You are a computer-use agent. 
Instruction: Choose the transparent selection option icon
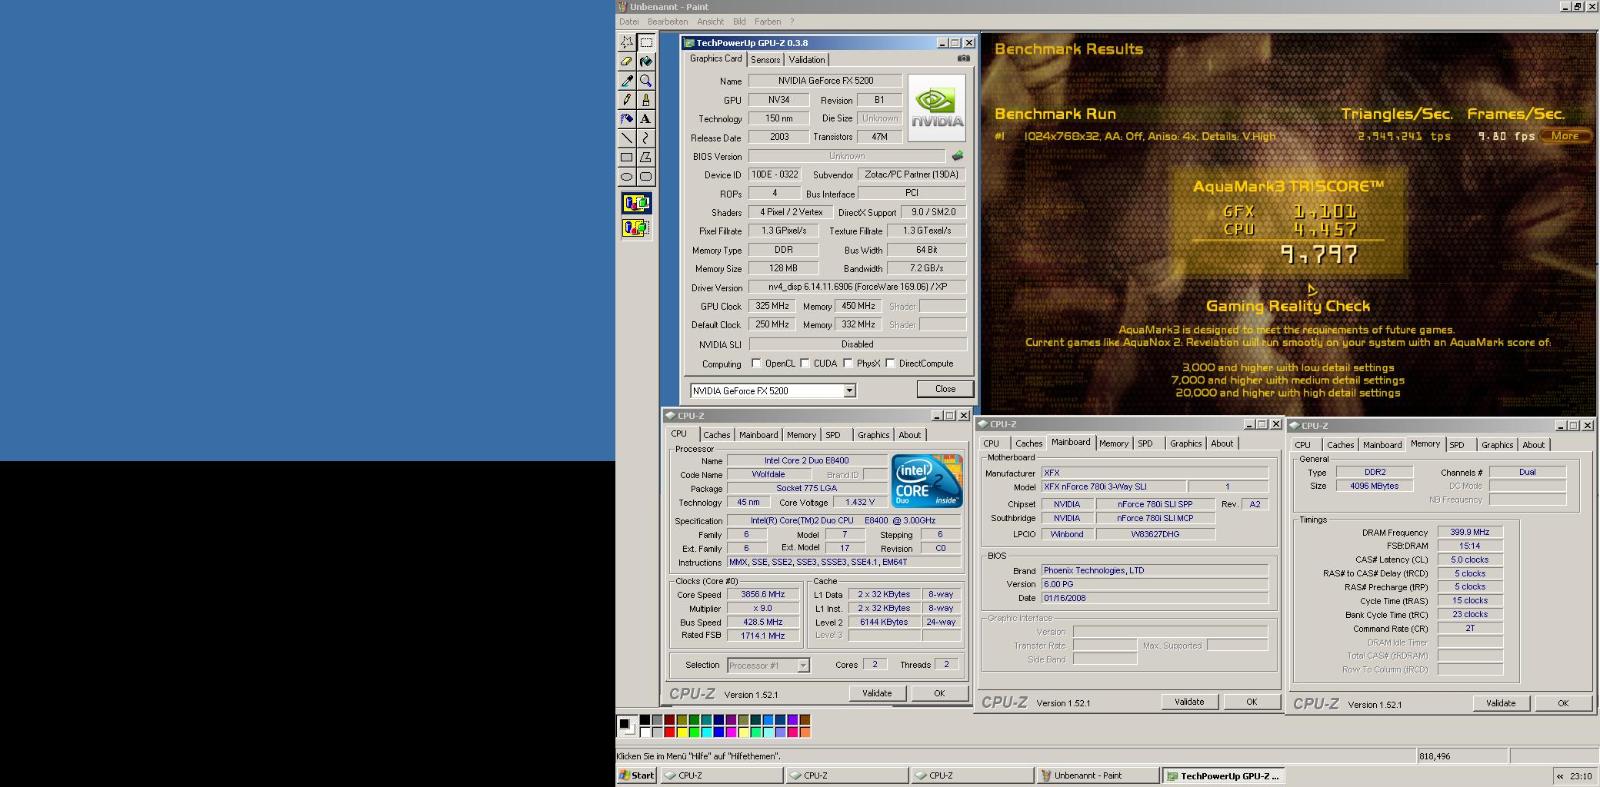pos(636,228)
